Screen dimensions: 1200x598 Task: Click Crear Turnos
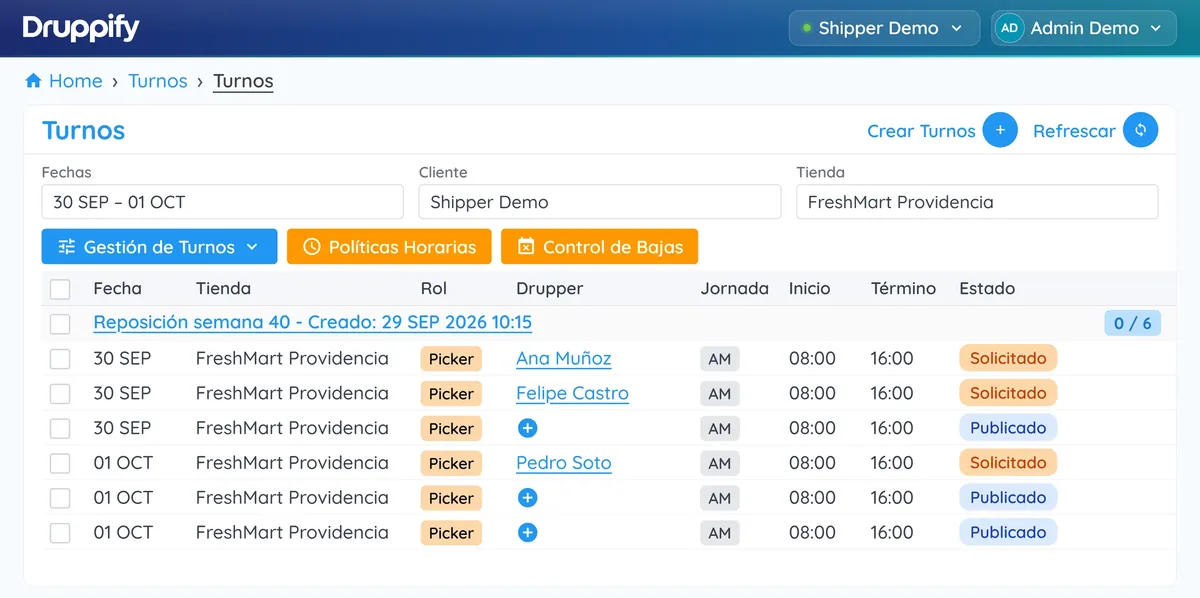point(921,131)
